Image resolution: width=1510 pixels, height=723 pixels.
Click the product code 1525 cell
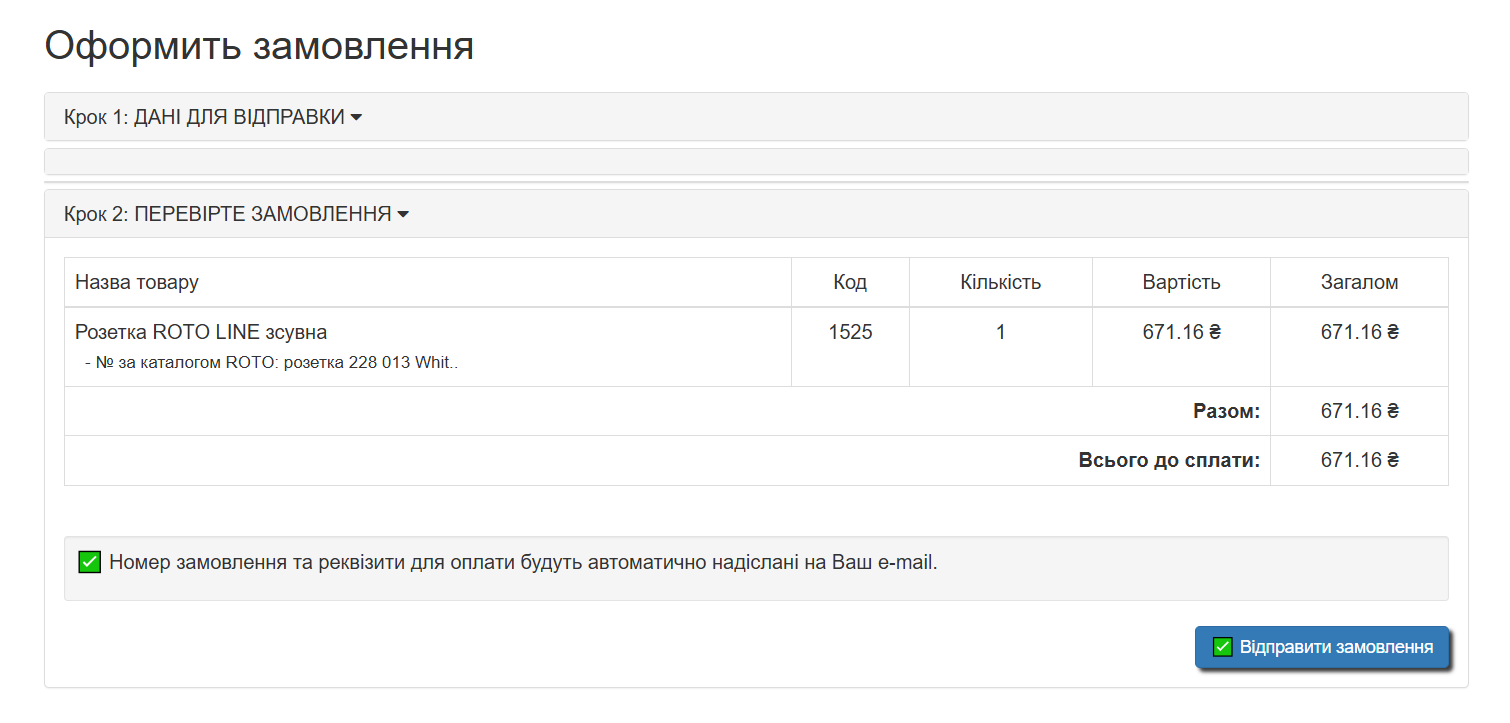point(849,331)
